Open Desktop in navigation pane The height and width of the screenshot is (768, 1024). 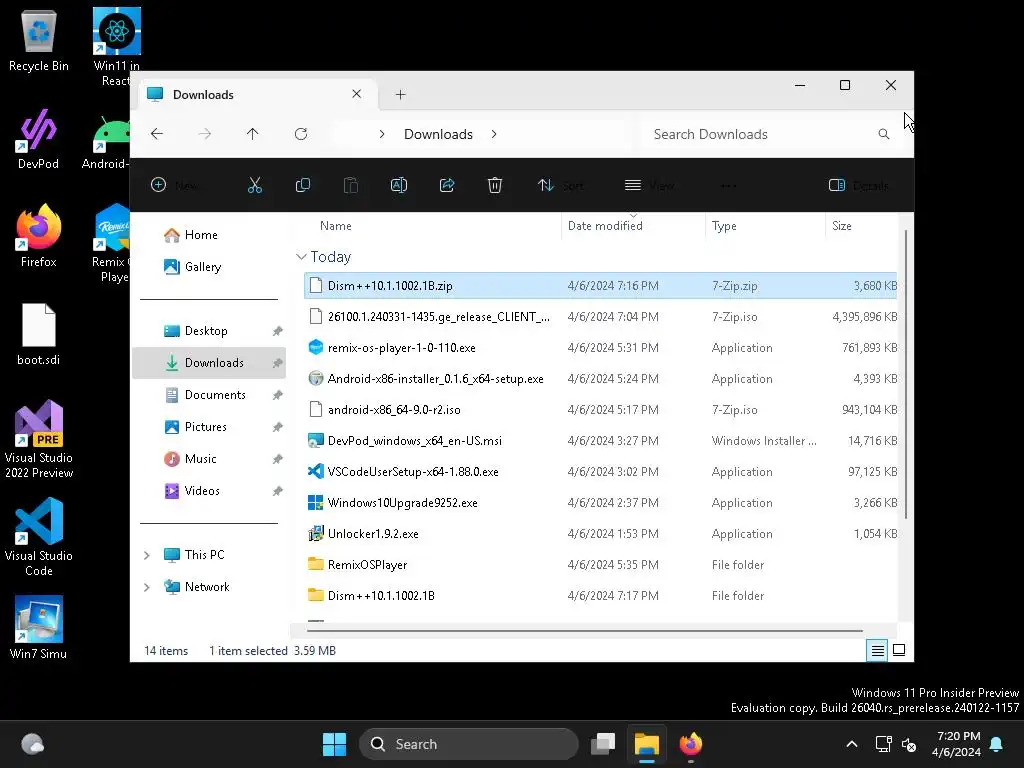click(x=206, y=330)
